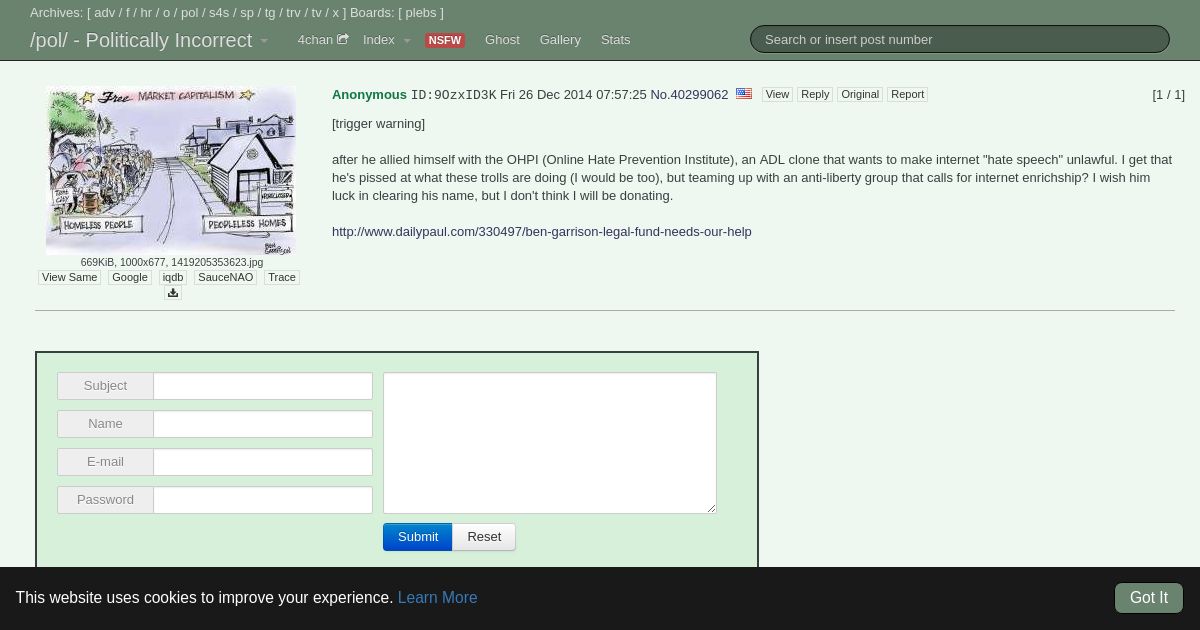
Task: Click the US flag icon in post header
Action: pyautogui.click(x=744, y=94)
